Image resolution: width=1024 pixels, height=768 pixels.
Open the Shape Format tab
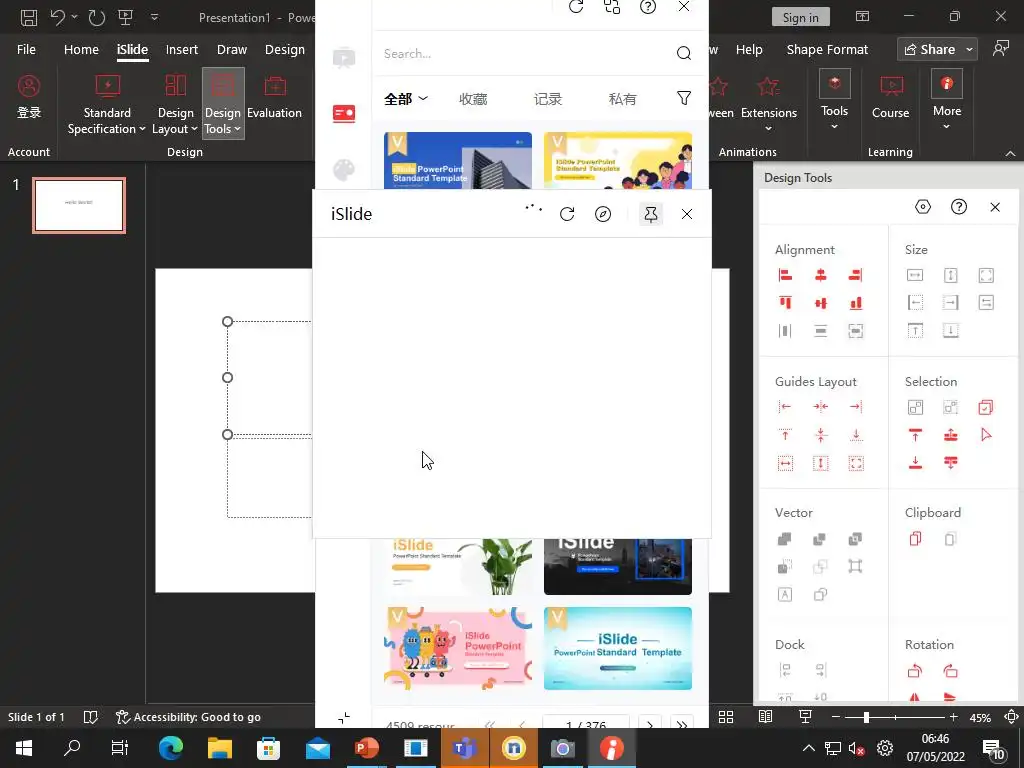(x=827, y=50)
